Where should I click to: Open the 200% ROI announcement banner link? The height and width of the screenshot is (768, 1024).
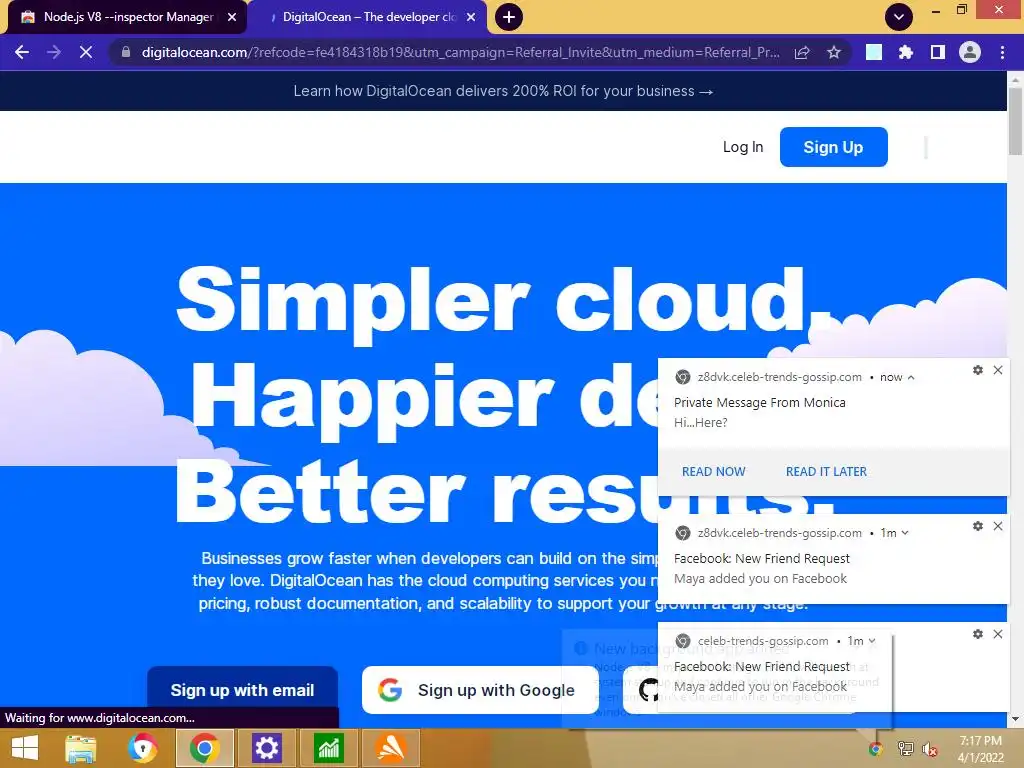point(503,91)
